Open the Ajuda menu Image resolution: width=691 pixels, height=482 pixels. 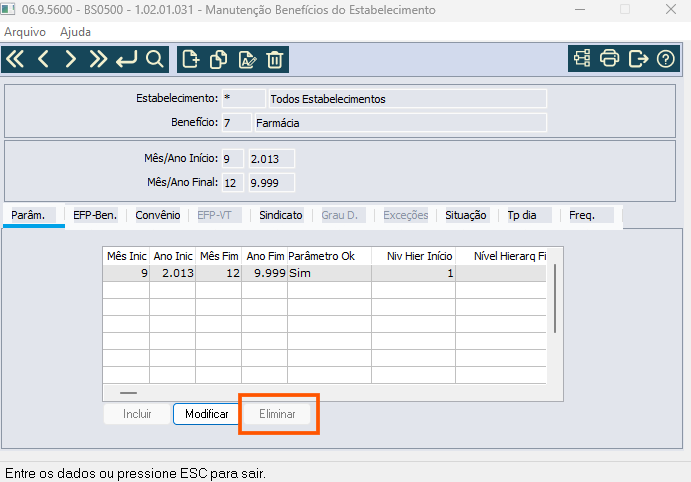click(x=75, y=32)
